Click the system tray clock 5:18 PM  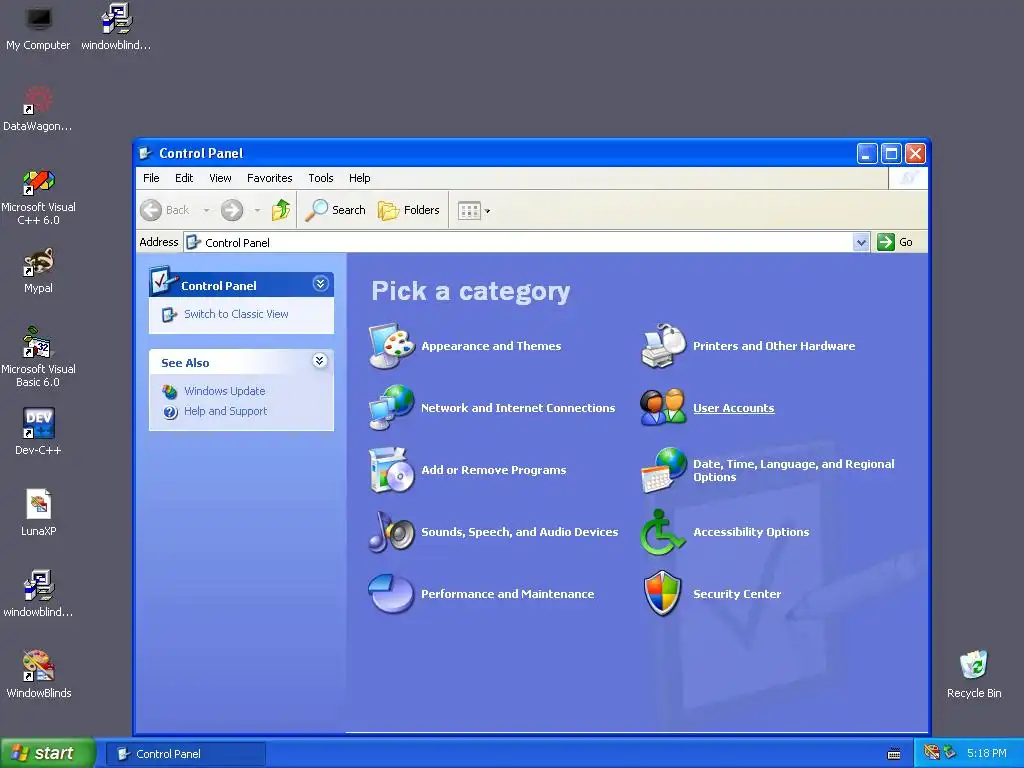click(986, 753)
